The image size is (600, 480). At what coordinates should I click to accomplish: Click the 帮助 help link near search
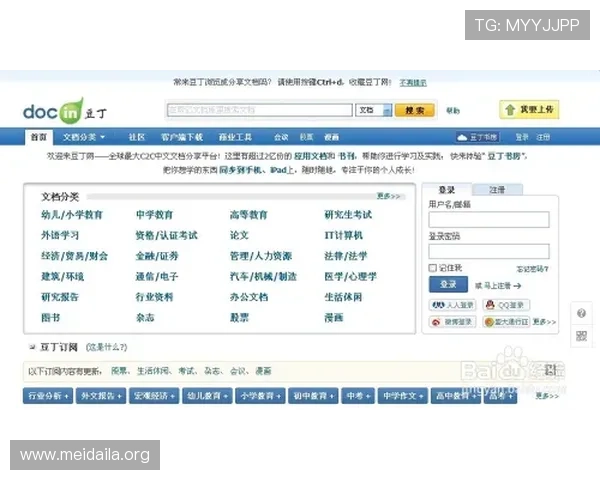453,111
